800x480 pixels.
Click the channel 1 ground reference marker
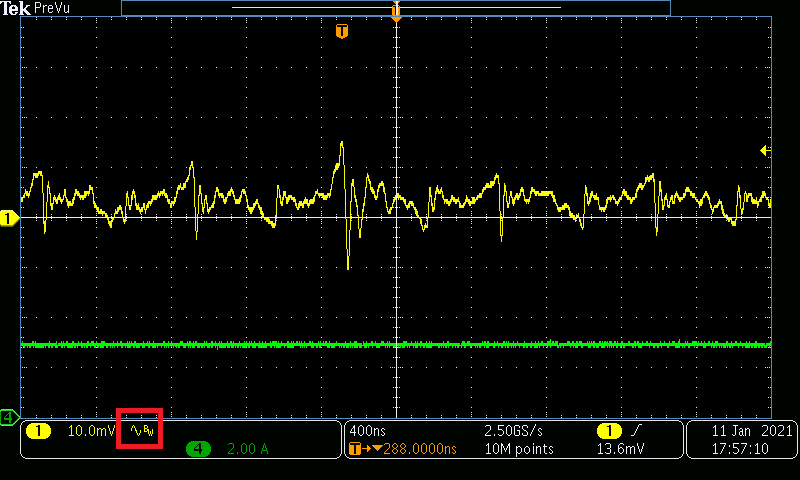[9, 217]
